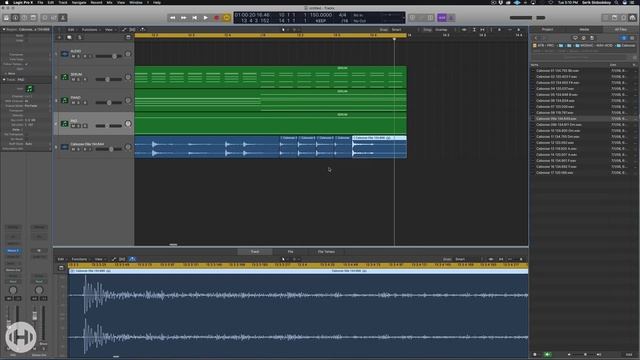
Task: Add a new track with plus button
Action: (x=59, y=38)
